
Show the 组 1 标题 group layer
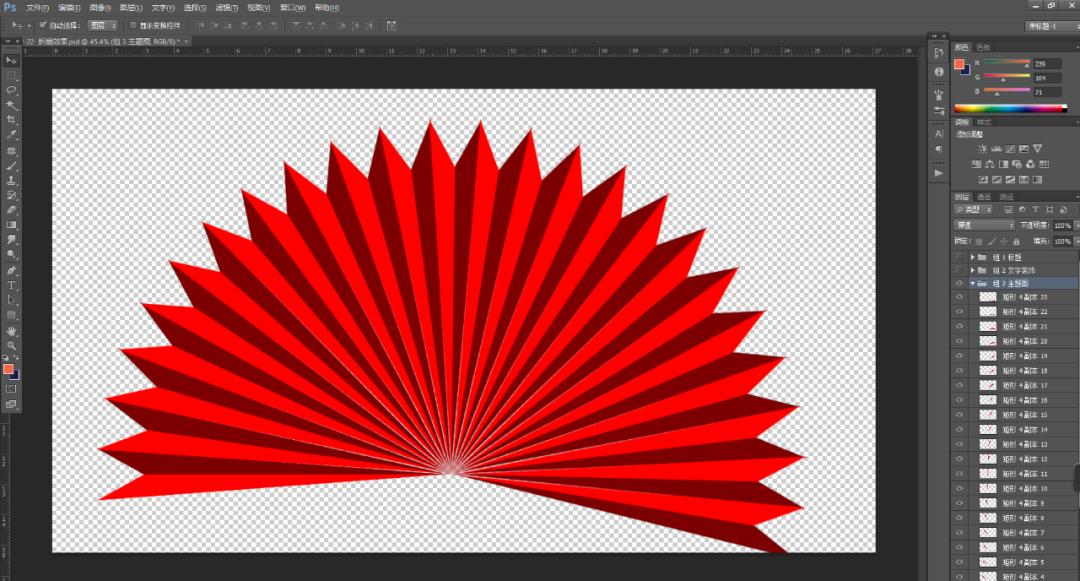[959, 257]
